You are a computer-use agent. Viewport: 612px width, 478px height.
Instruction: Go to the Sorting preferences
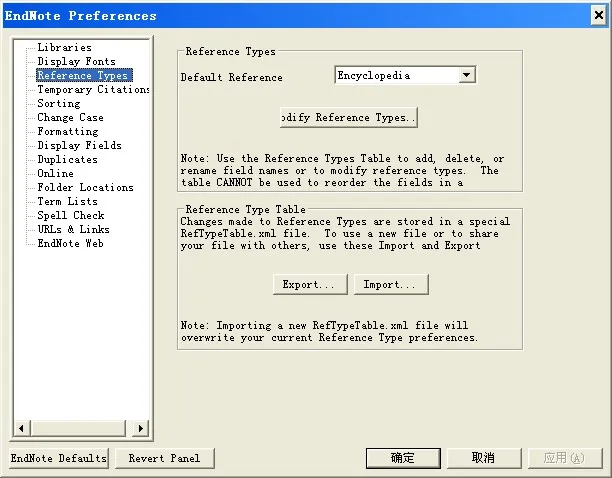point(59,103)
